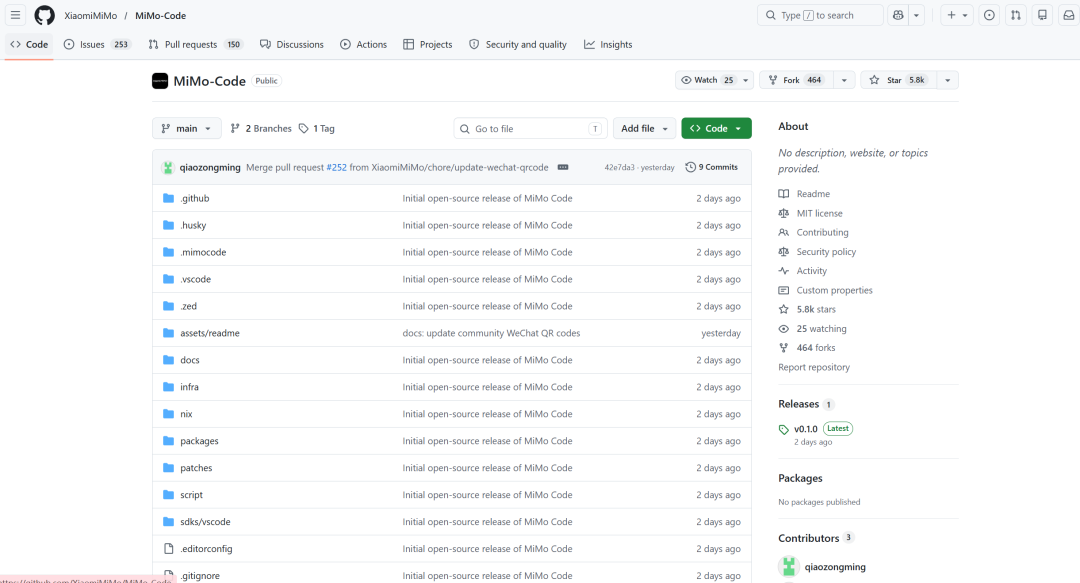
Task: Open the MIT license link
Action: click(819, 214)
